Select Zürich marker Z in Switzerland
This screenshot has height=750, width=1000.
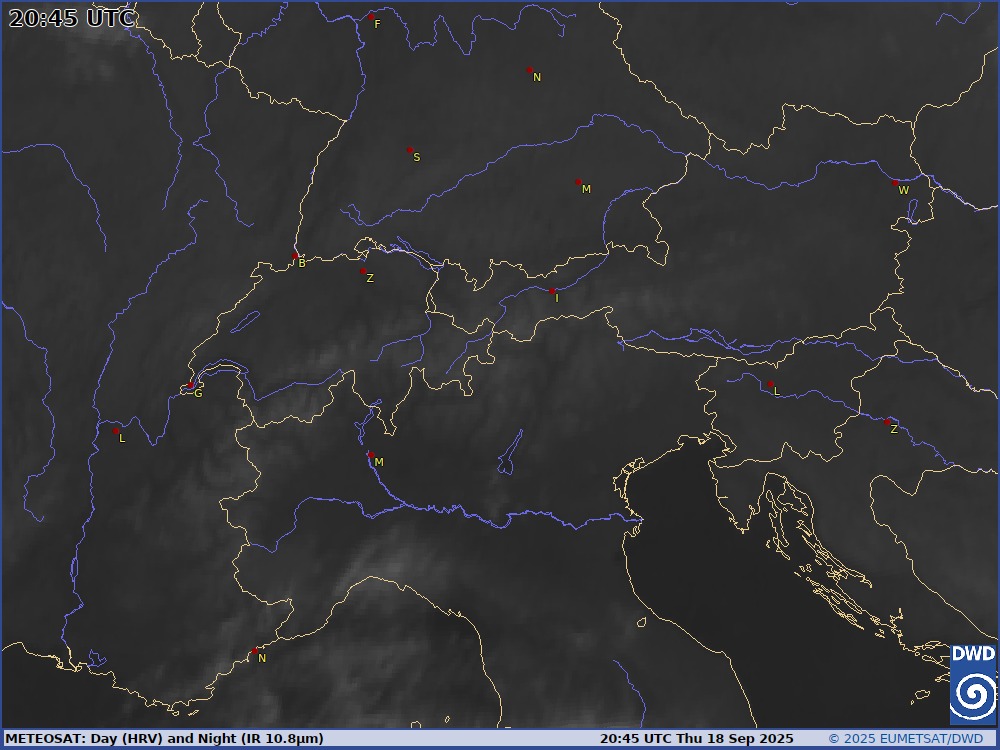tap(363, 271)
